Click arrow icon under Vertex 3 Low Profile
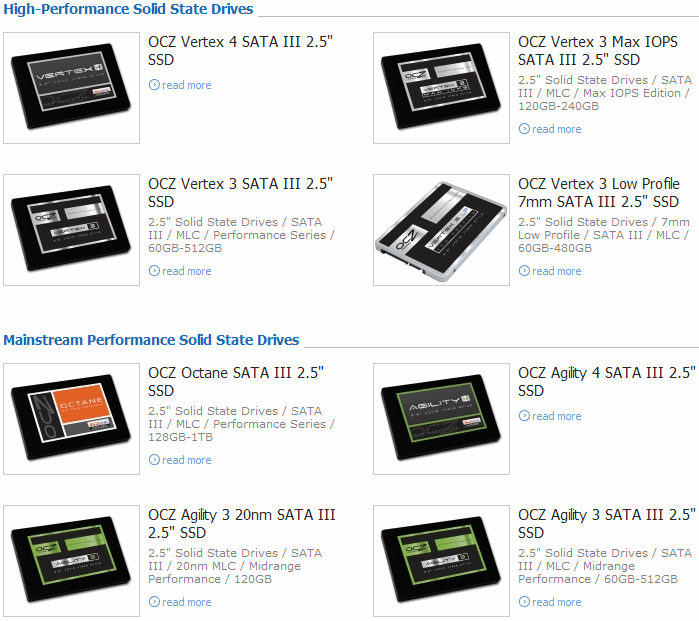This screenshot has height=621, width=699. pyautogui.click(x=524, y=271)
